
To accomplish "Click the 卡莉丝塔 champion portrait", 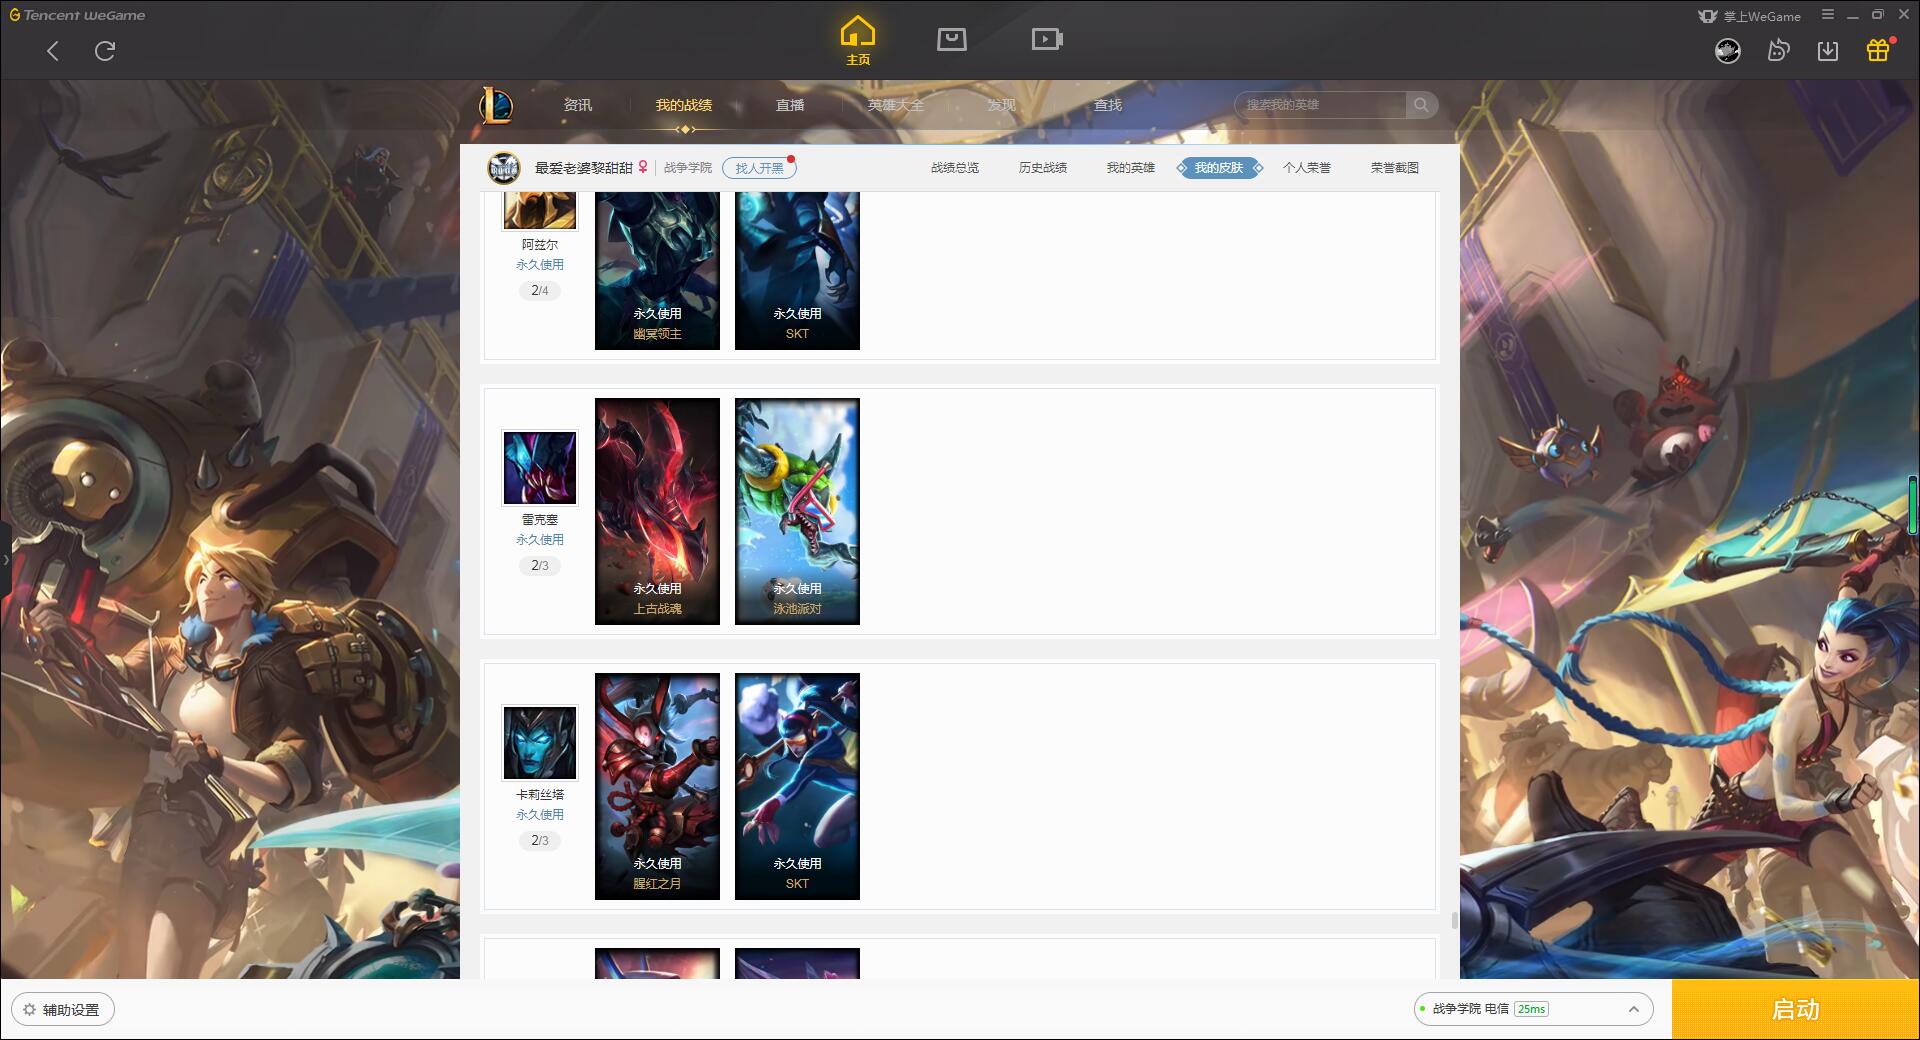I will tap(540, 743).
